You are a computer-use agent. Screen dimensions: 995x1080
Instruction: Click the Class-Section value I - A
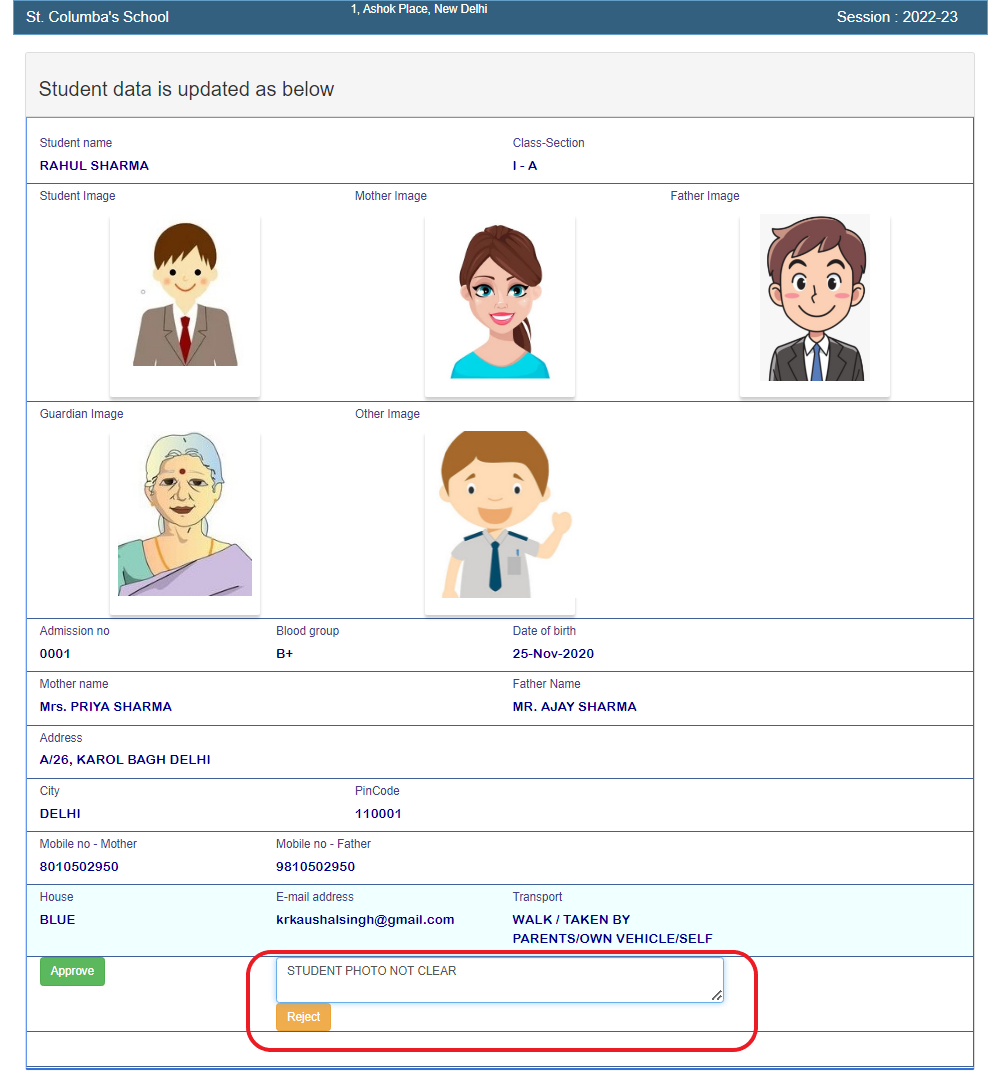(x=525, y=166)
